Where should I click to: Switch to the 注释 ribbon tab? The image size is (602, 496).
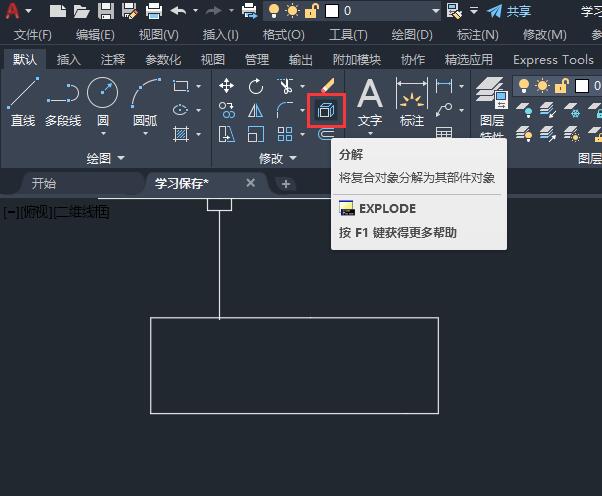[113, 60]
